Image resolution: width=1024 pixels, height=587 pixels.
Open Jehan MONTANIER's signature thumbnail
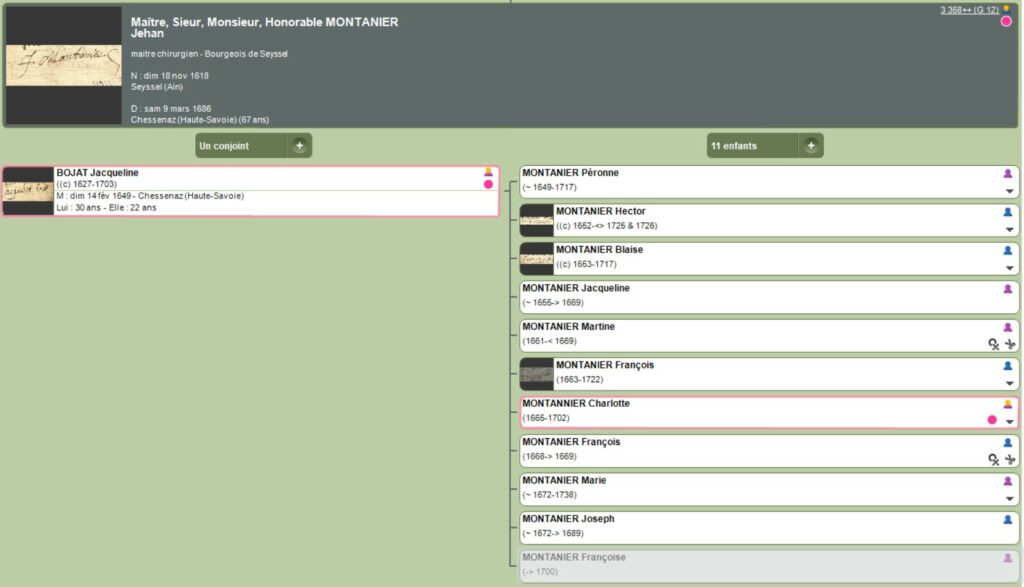click(x=64, y=65)
